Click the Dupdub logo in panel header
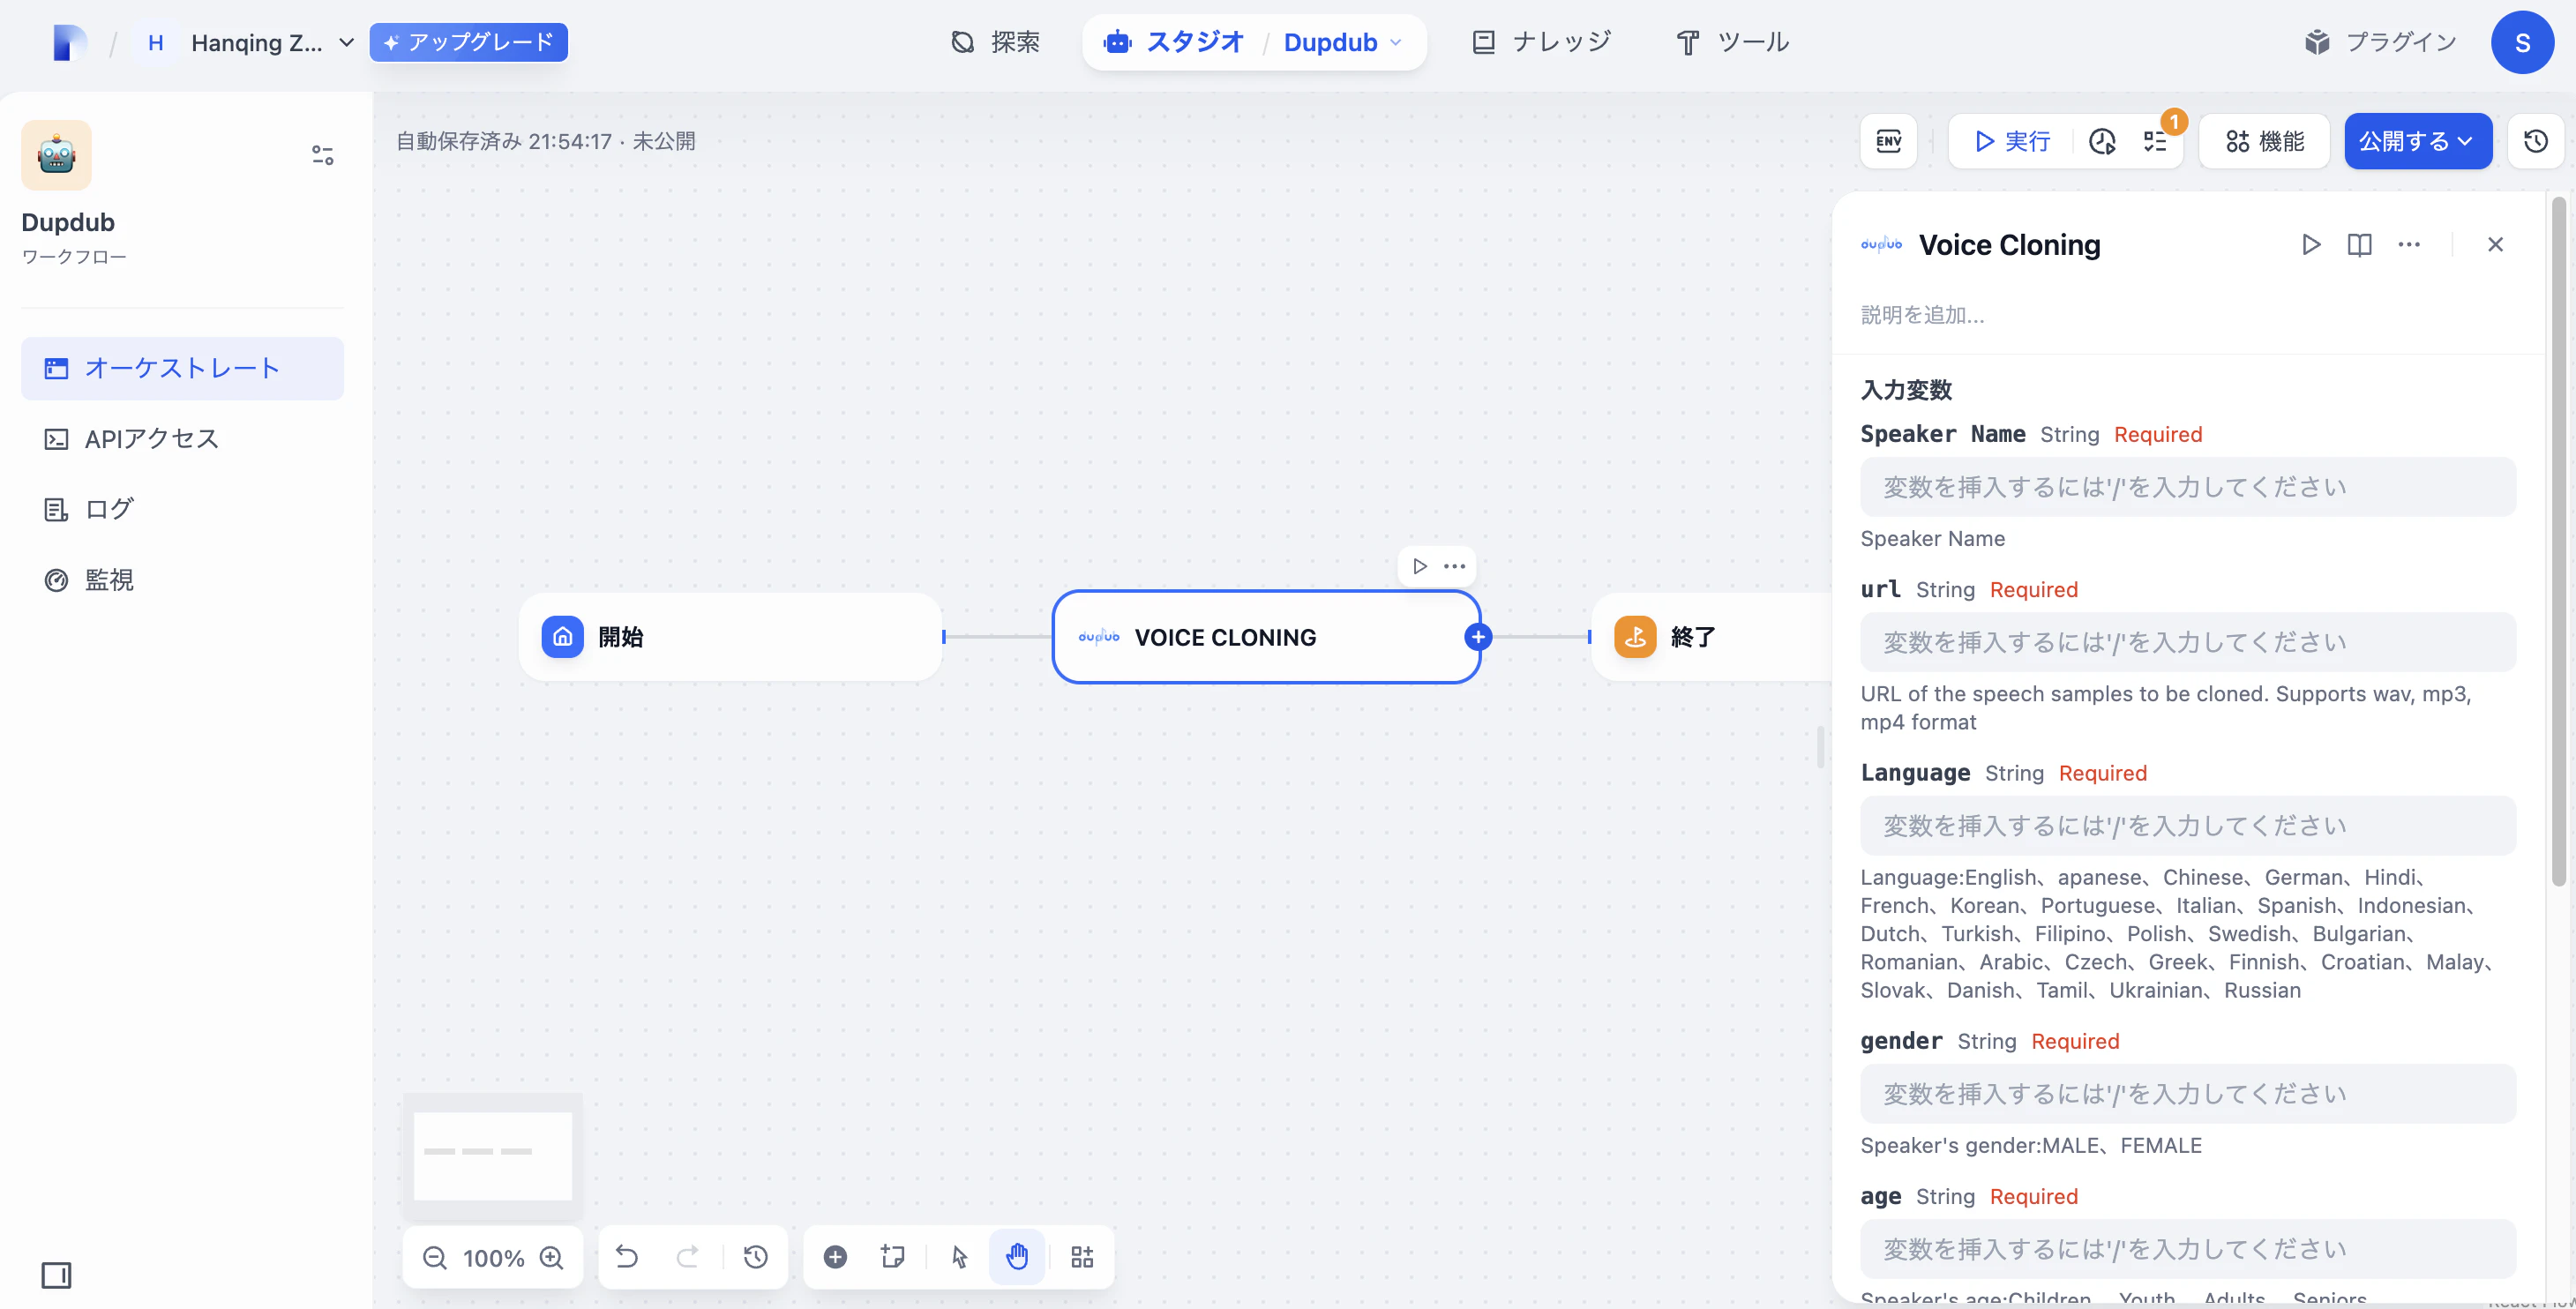This screenshot has height=1309, width=2576. (1881, 245)
